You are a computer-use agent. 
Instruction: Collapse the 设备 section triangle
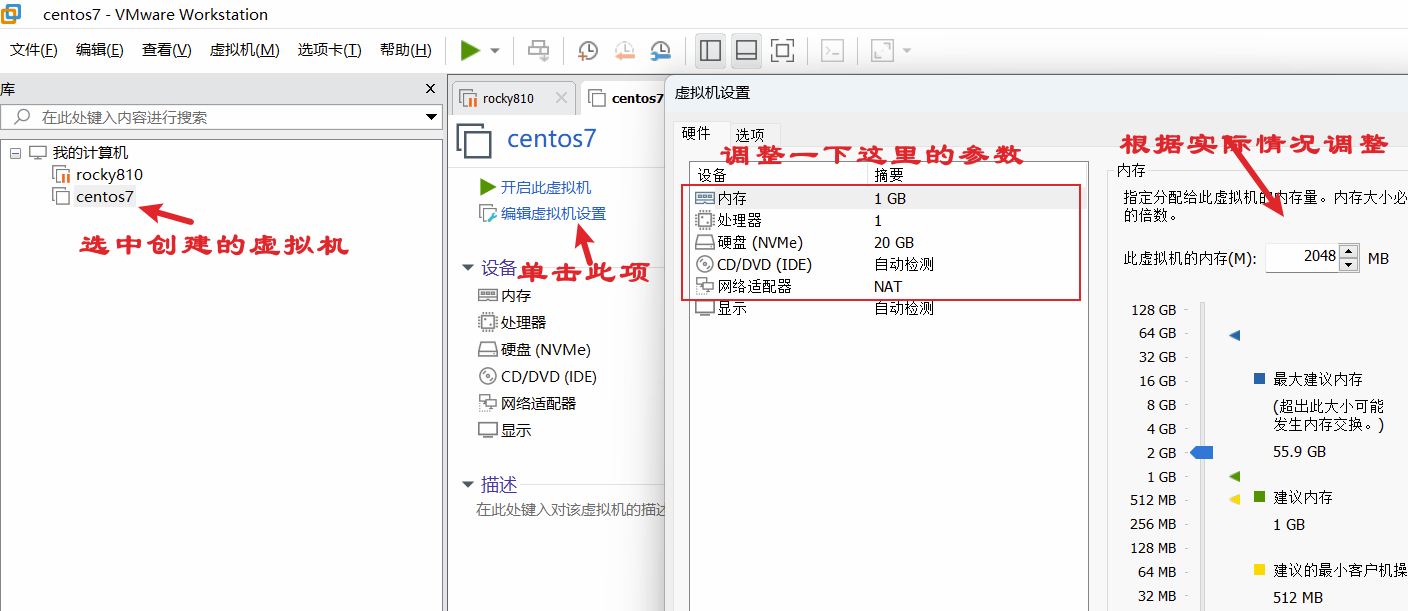pyautogui.click(x=467, y=268)
